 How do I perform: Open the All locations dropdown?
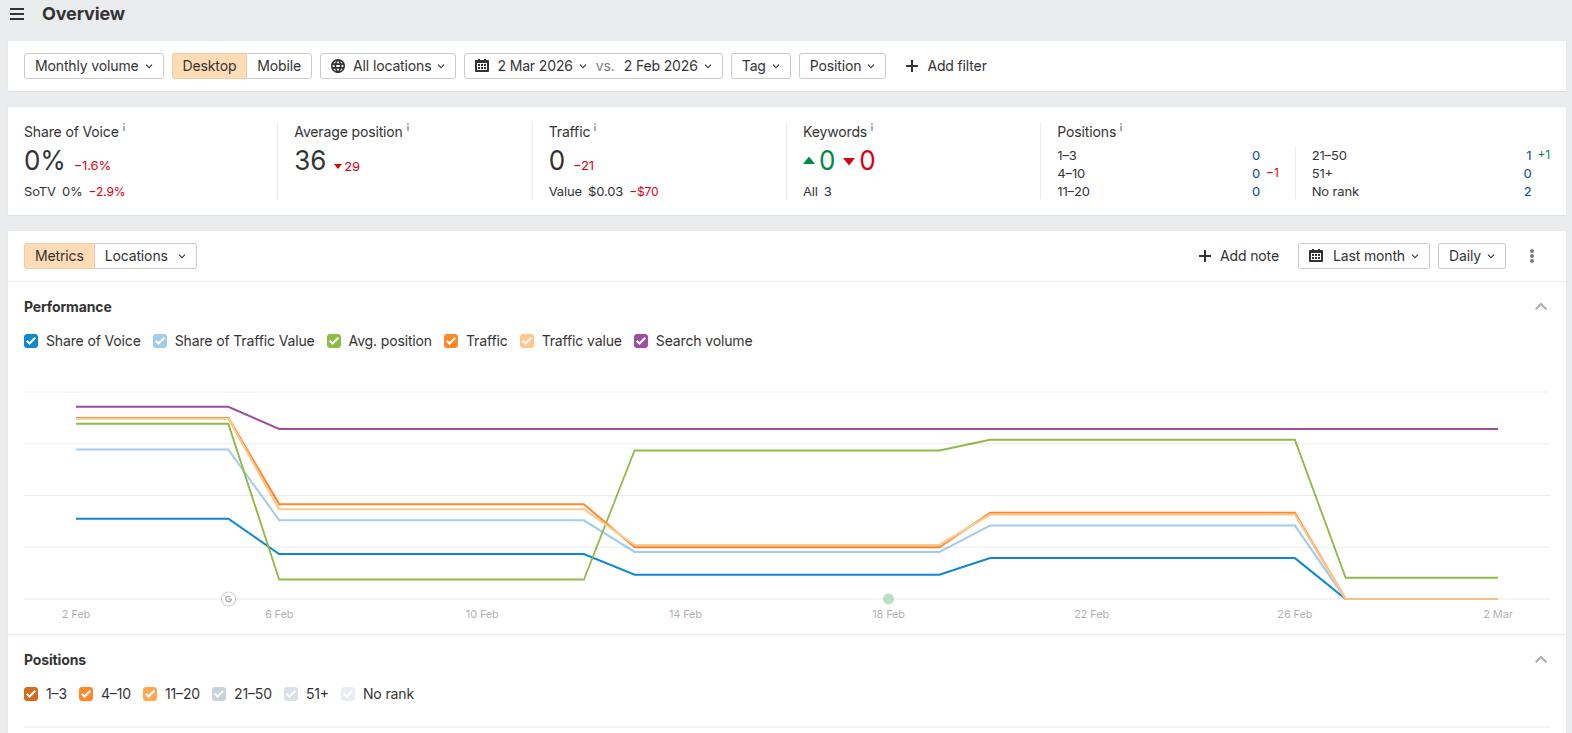click(388, 66)
